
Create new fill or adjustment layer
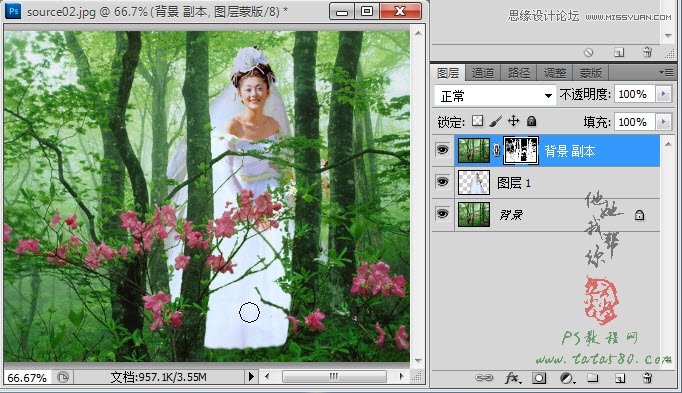tap(567, 378)
